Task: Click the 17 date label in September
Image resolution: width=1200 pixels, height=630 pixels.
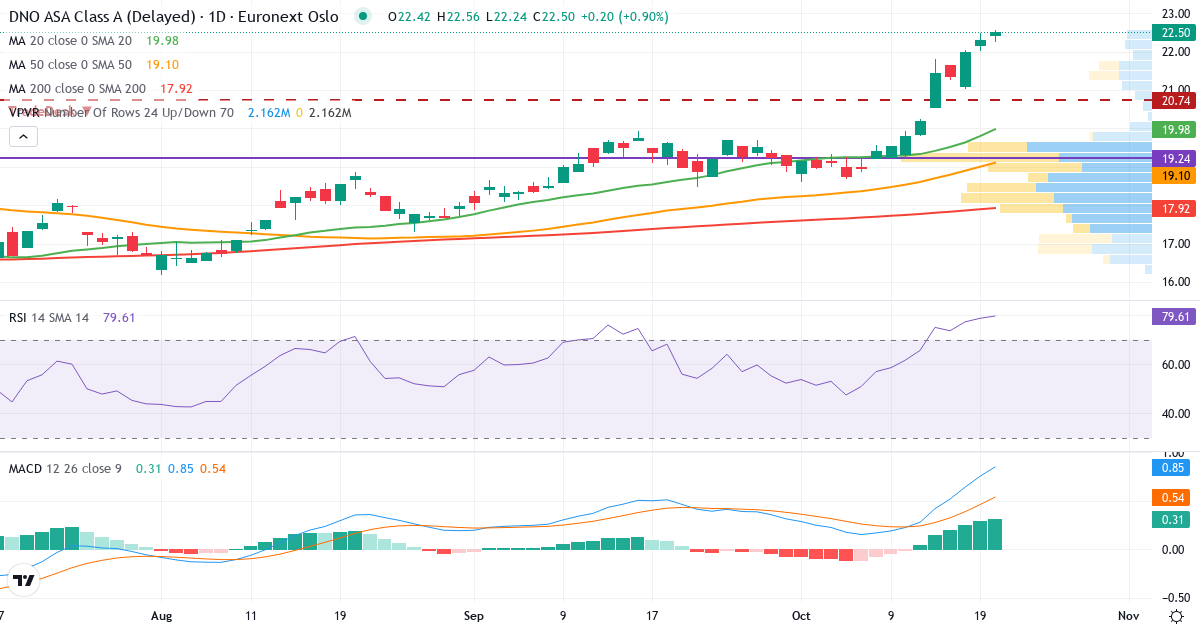Action: pyautogui.click(x=653, y=616)
